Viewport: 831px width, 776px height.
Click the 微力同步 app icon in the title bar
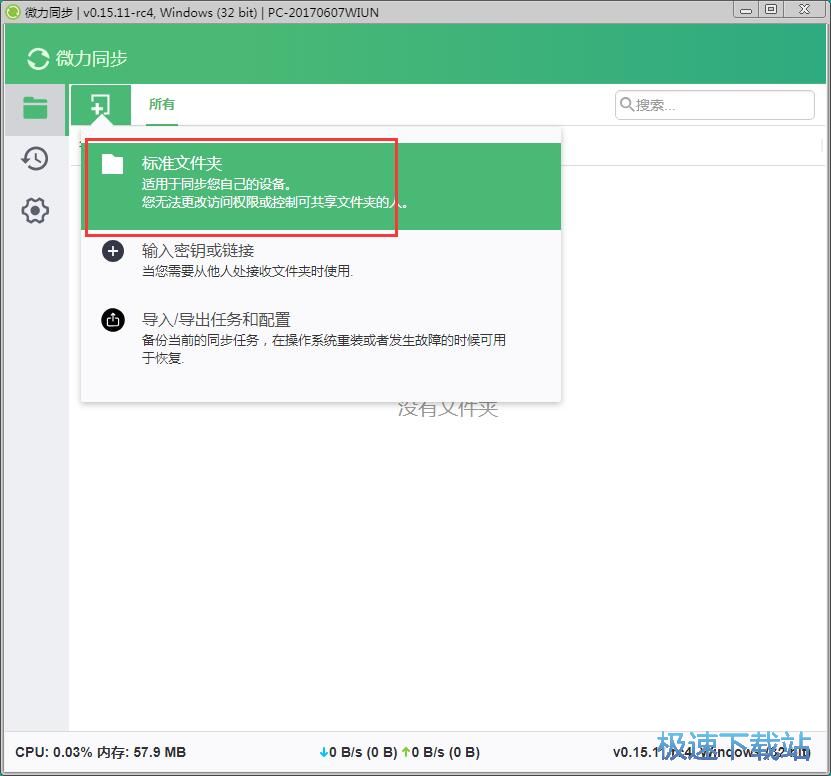click(11, 12)
